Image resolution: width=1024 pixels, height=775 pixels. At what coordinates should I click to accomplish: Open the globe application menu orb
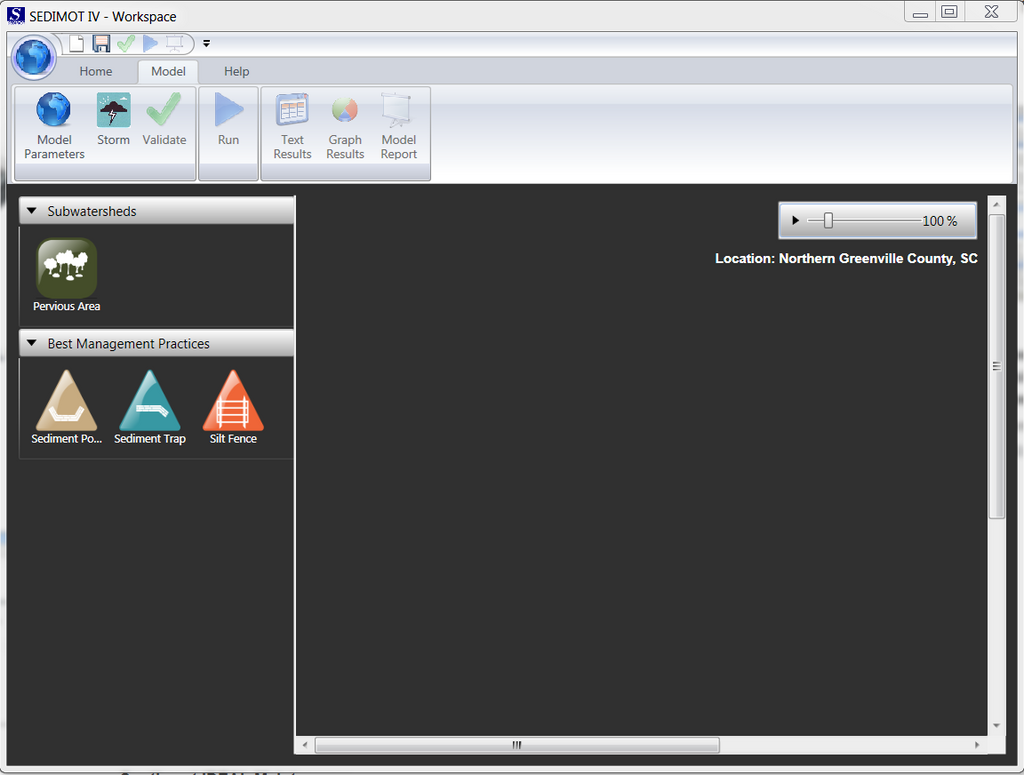tap(33, 57)
